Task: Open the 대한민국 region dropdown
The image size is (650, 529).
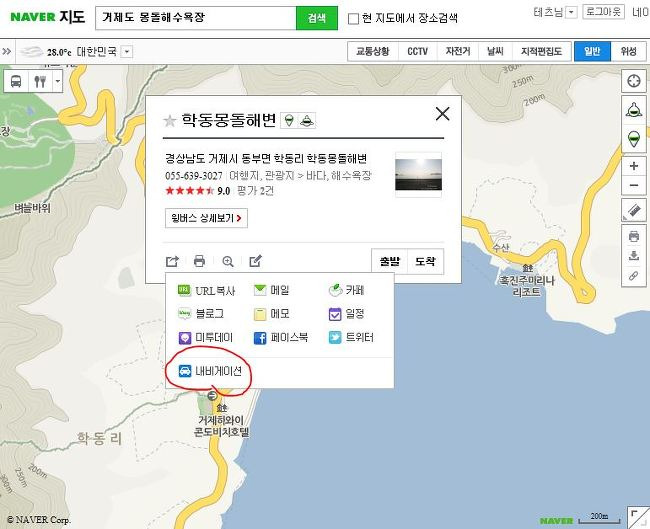Action: [x=128, y=52]
